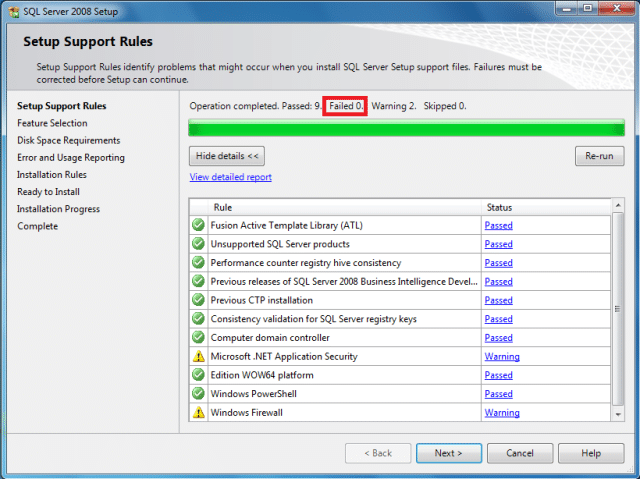Click warning icon for Microsoft .NET Application Security

pyautogui.click(x=198, y=356)
